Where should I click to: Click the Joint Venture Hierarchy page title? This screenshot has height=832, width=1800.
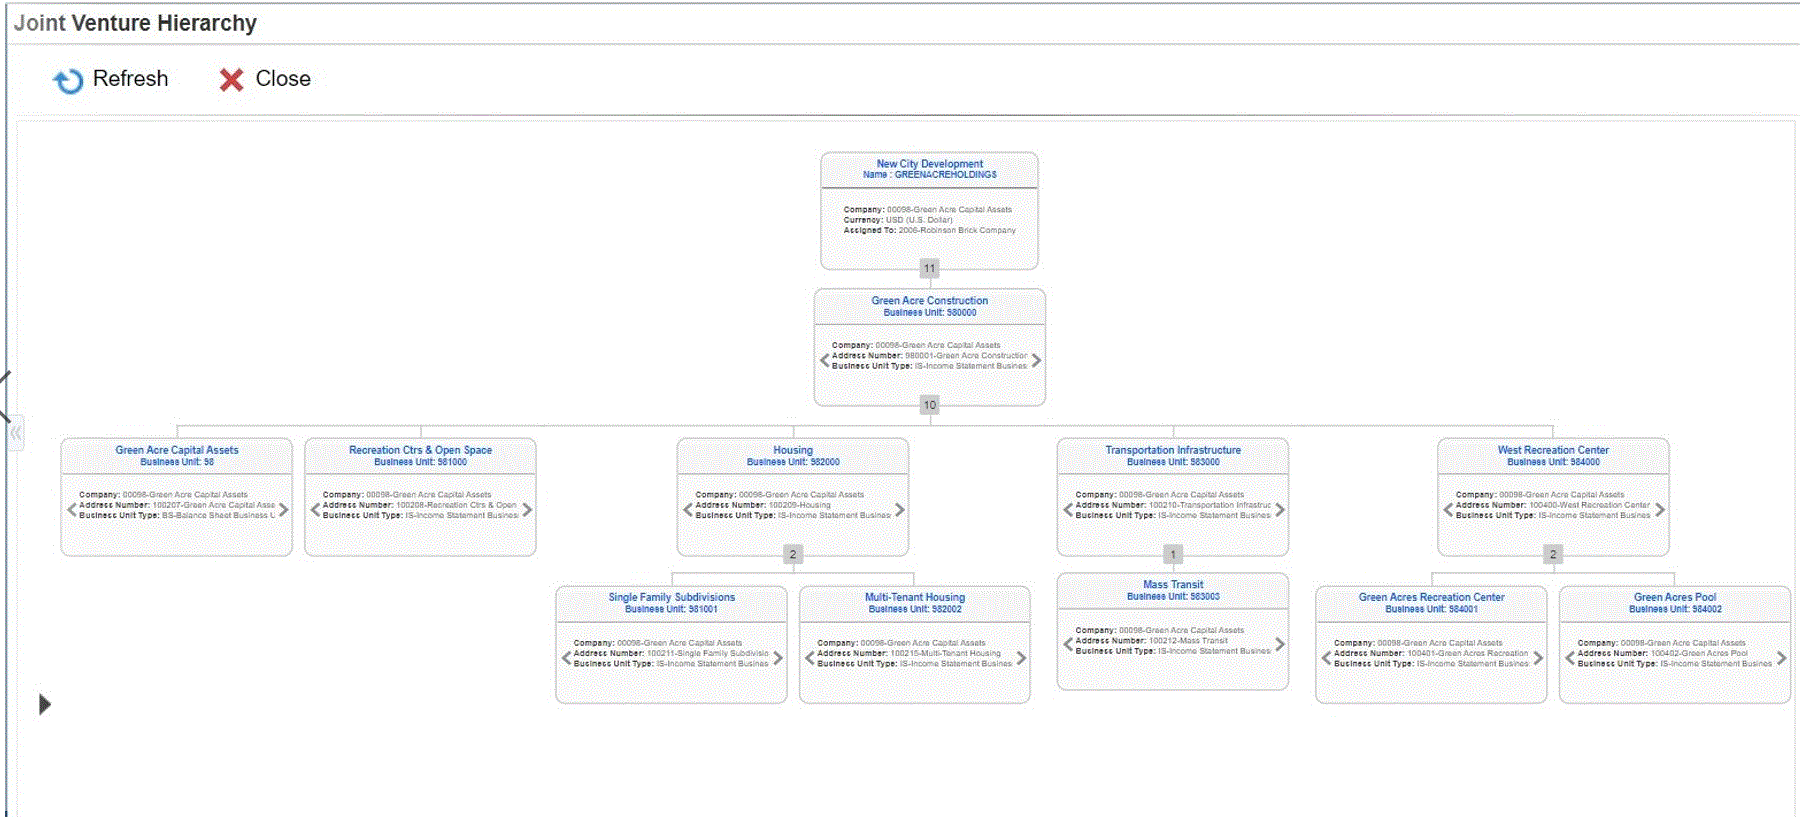tap(135, 23)
